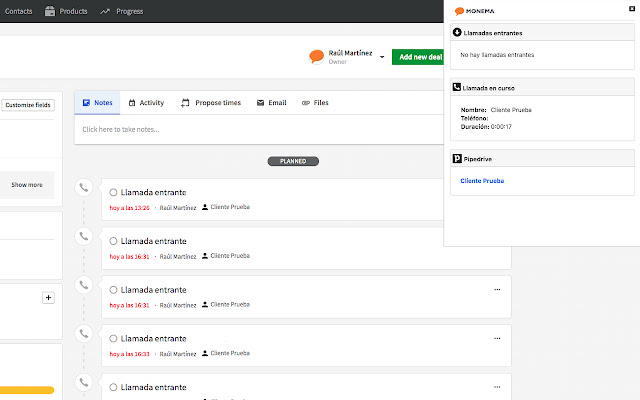The width and height of the screenshot is (640, 400).
Task: Close the Monema panel
Action: coord(632,9)
